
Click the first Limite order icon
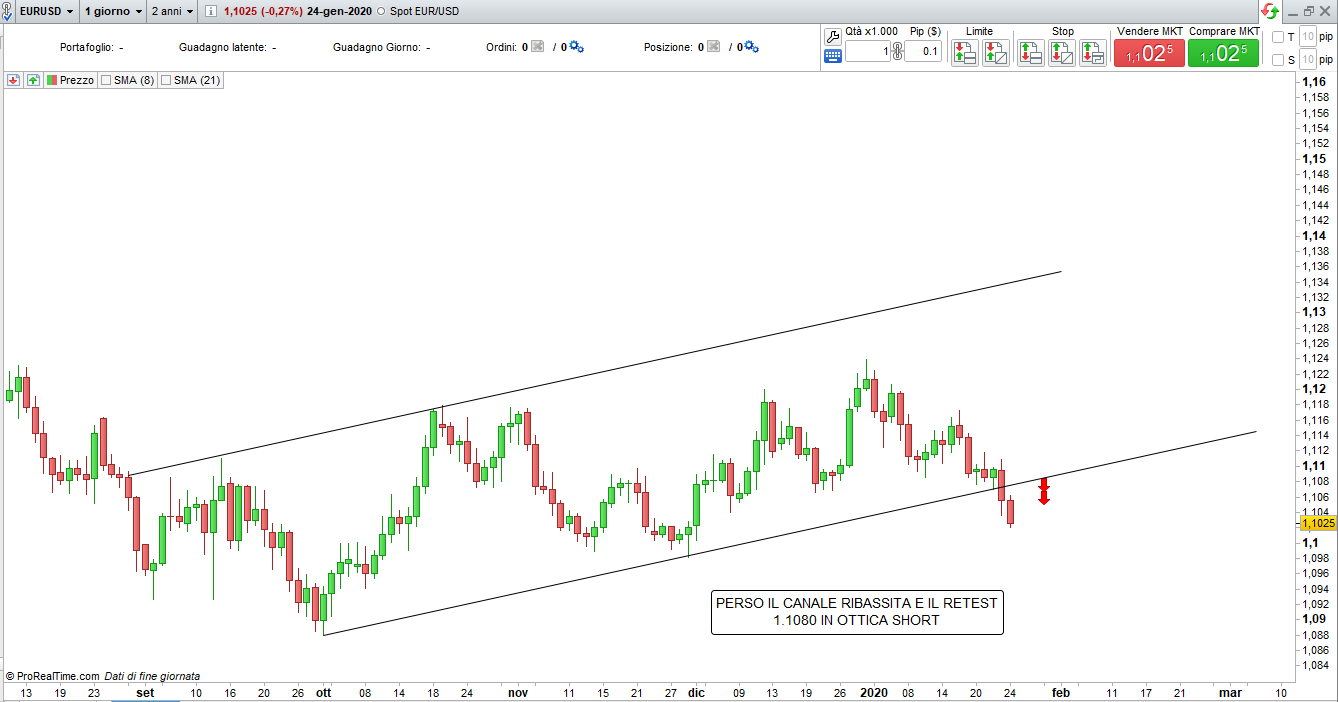(964, 53)
